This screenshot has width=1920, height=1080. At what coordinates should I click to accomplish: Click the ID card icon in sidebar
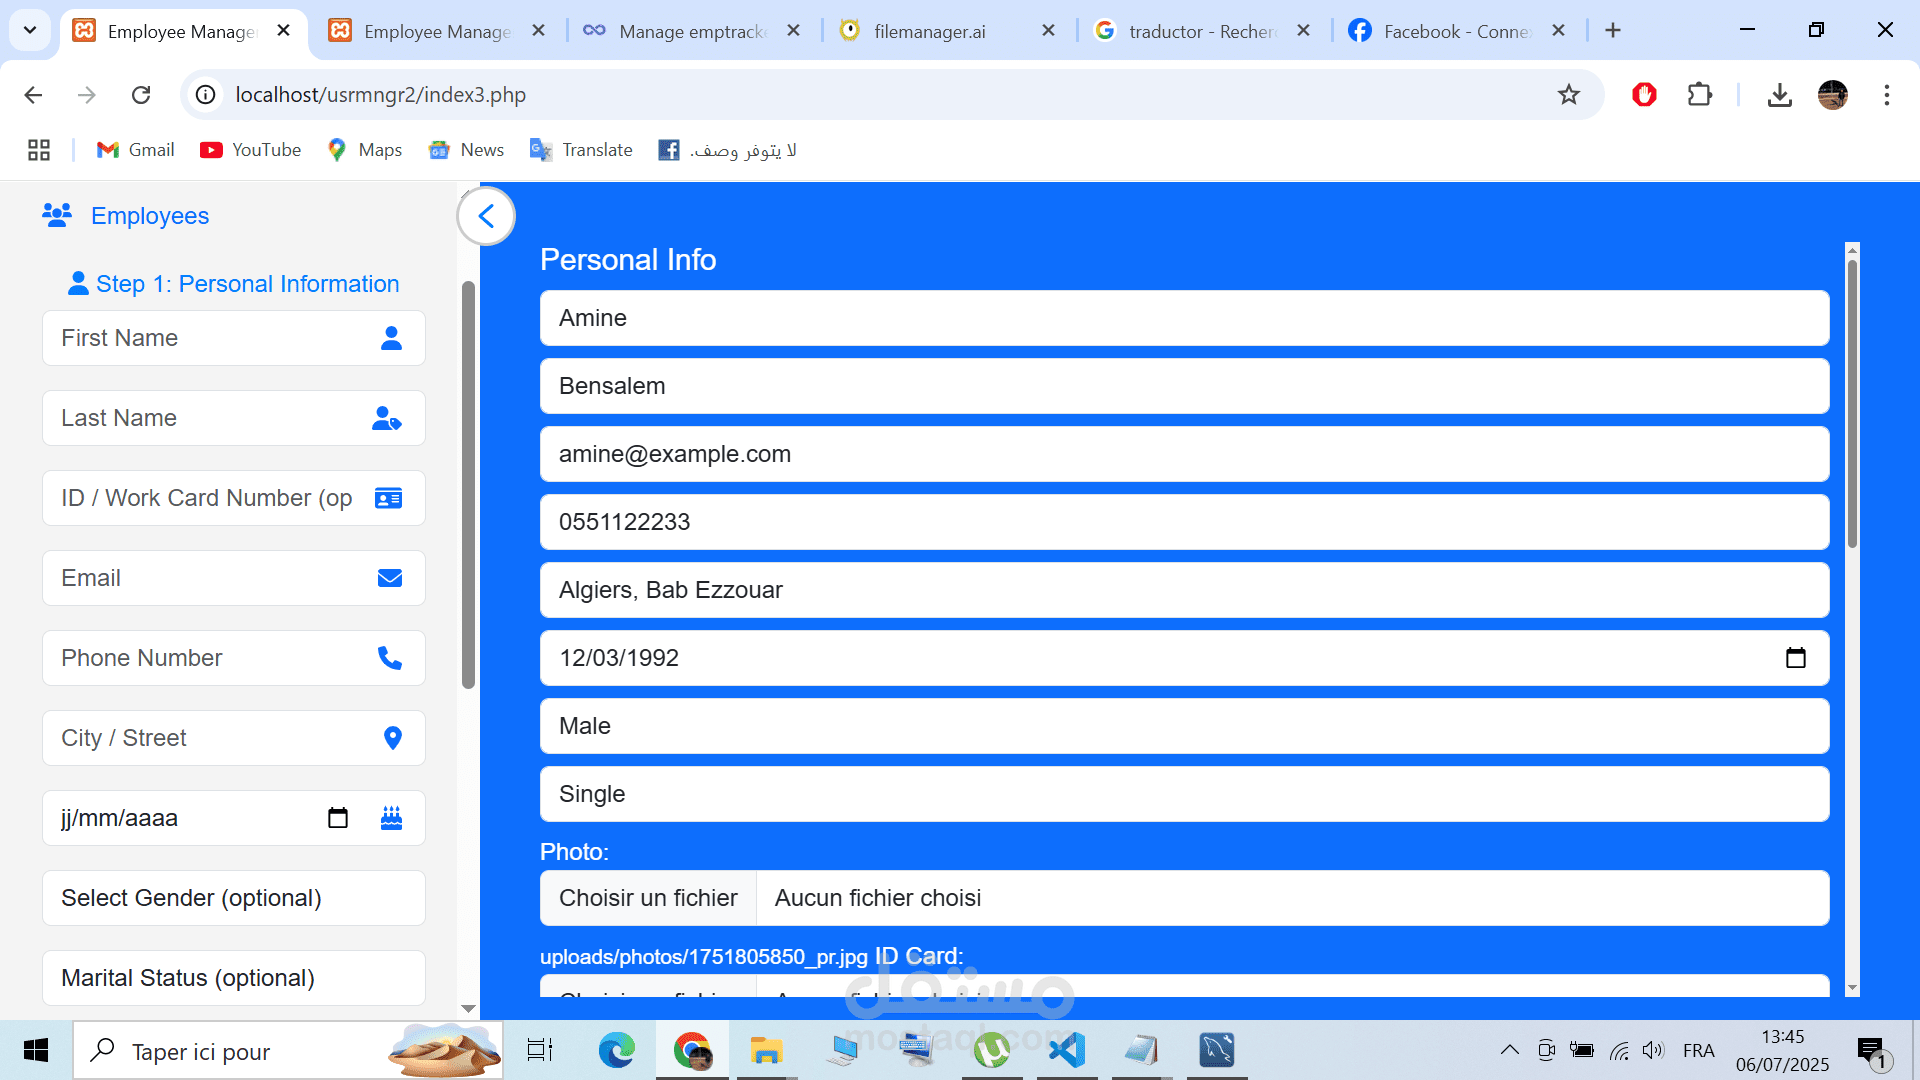(x=388, y=498)
